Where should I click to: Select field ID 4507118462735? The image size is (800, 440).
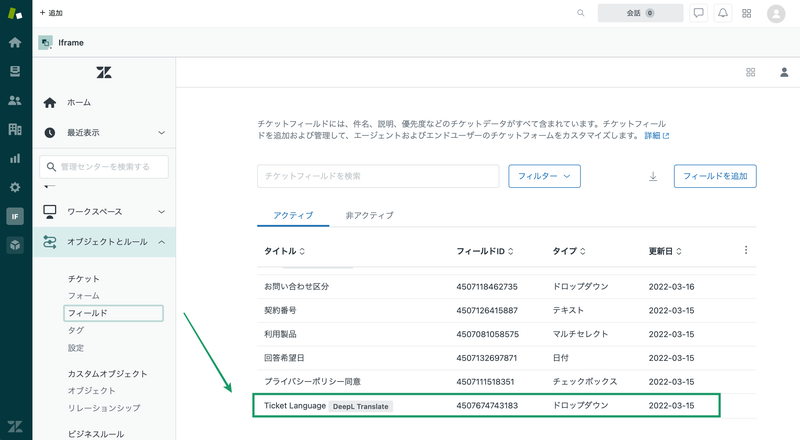pyautogui.click(x=487, y=287)
